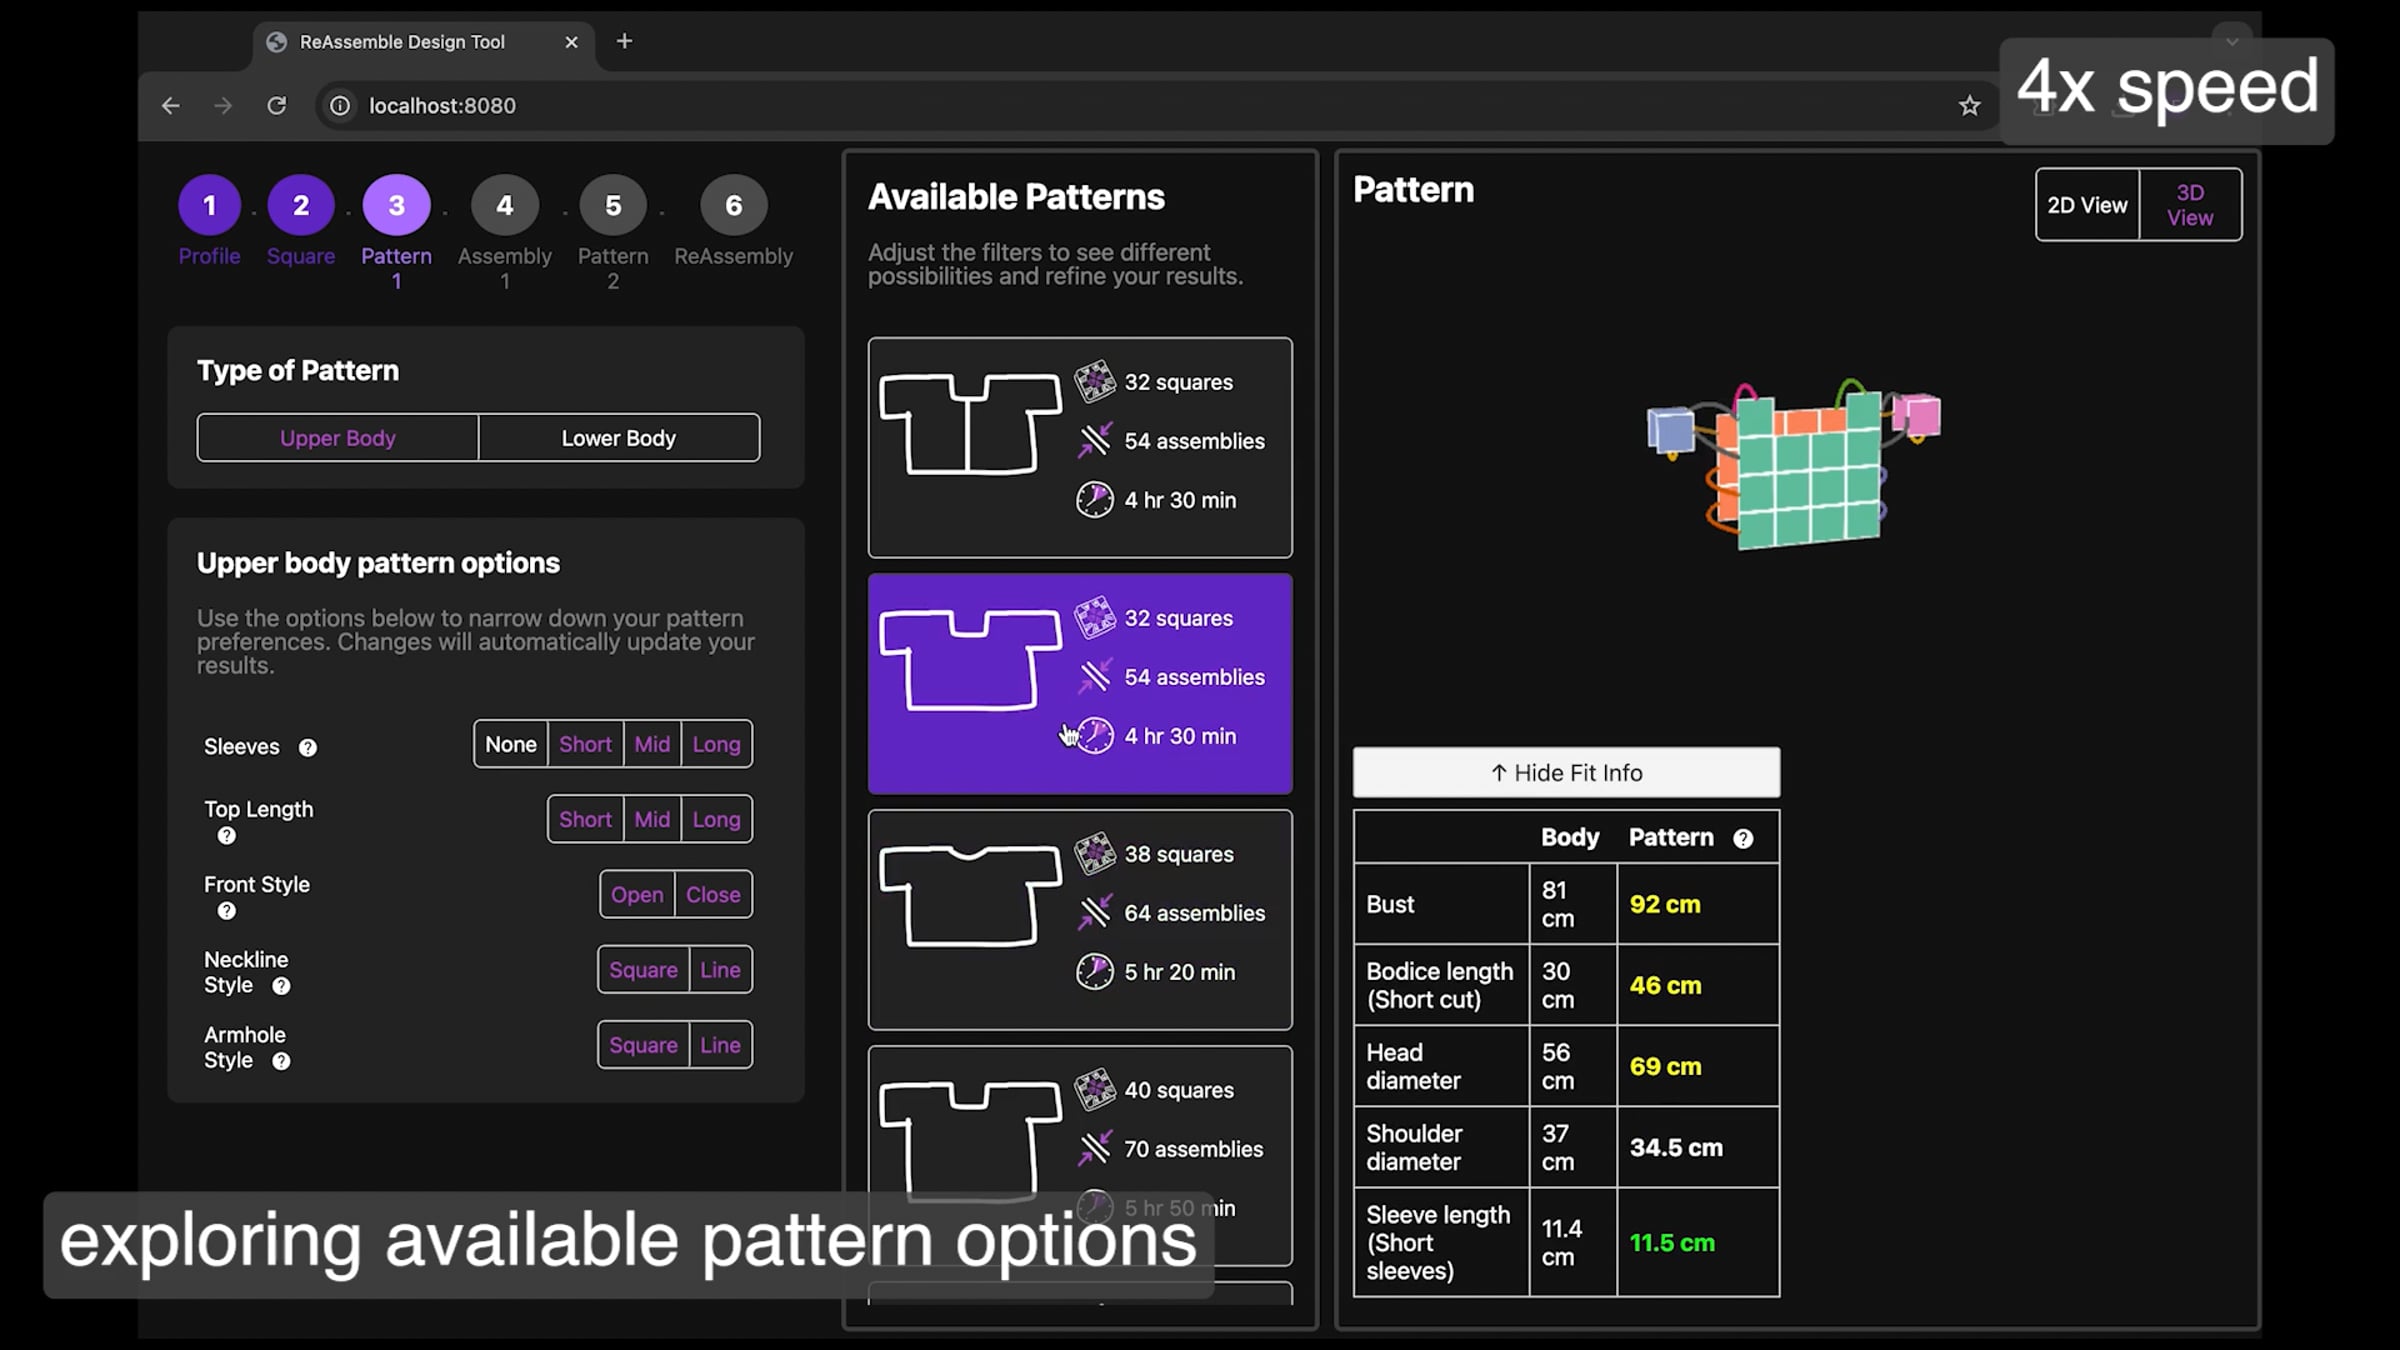Set Top Length to Short
The width and height of the screenshot is (2400, 1350).
click(x=585, y=819)
